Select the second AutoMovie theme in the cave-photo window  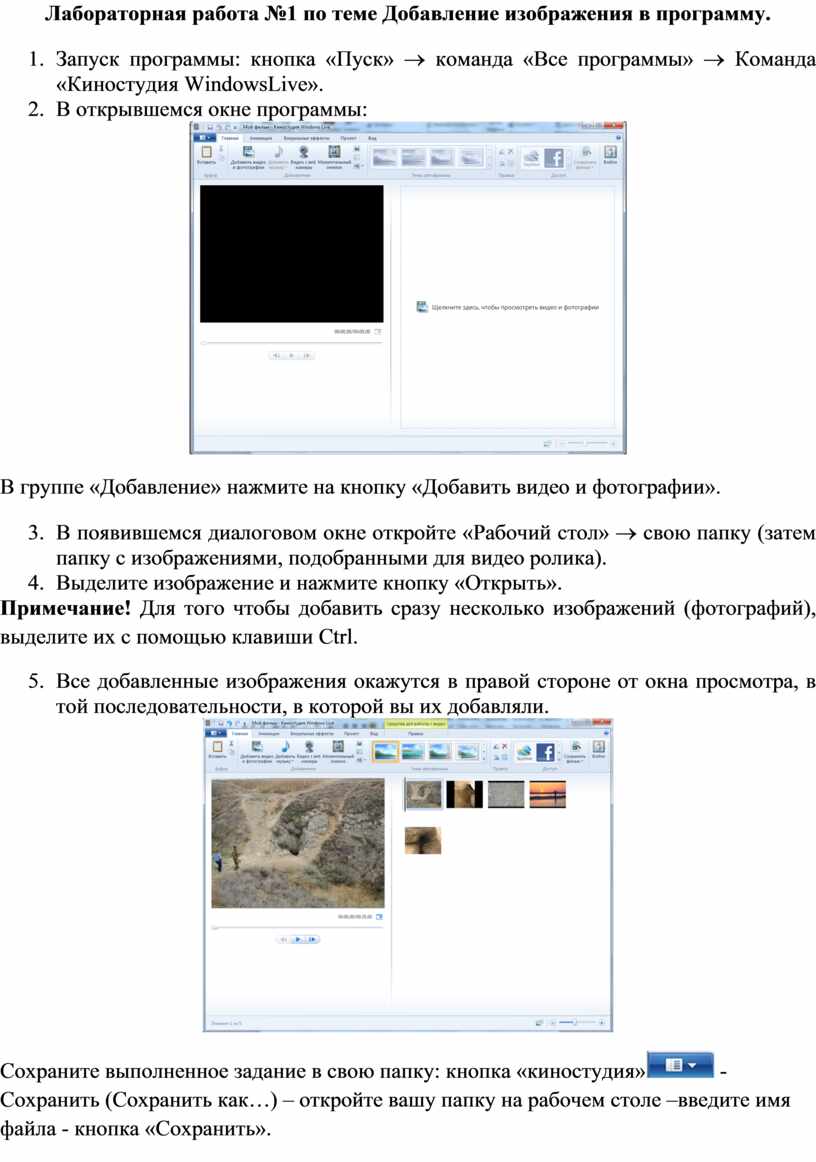point(413,751)
